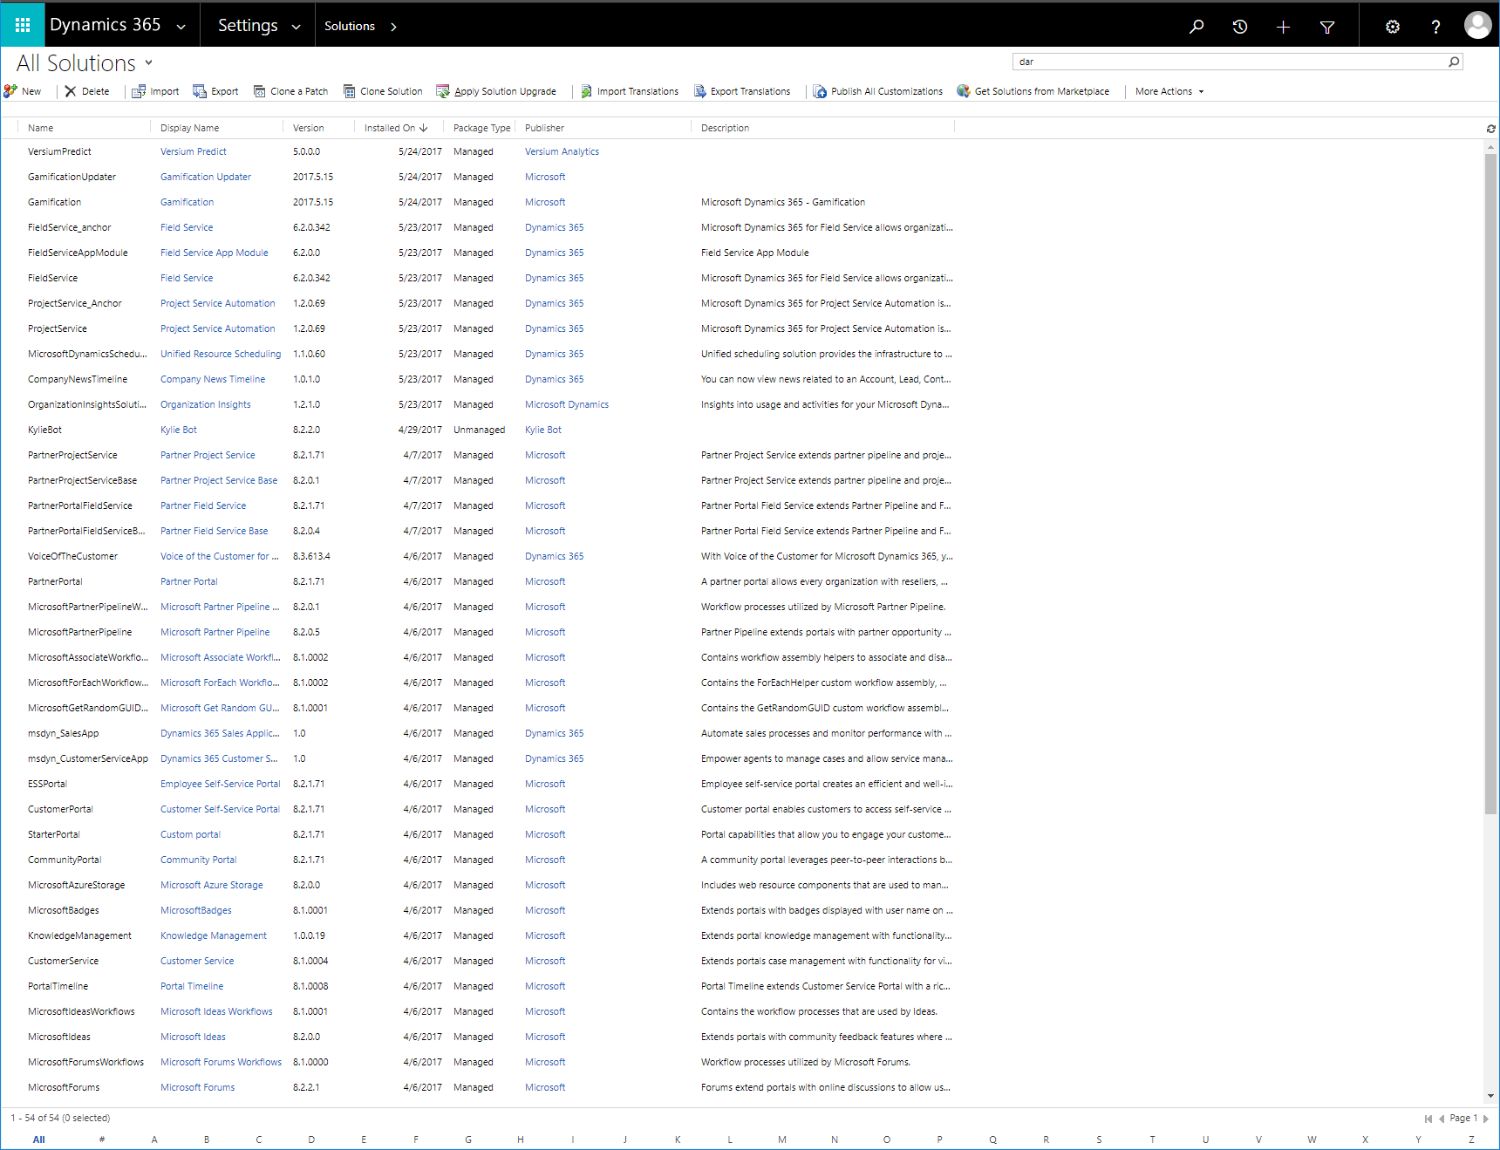
Task: Sort by the Version column header
Action: (x=309, y=128)
